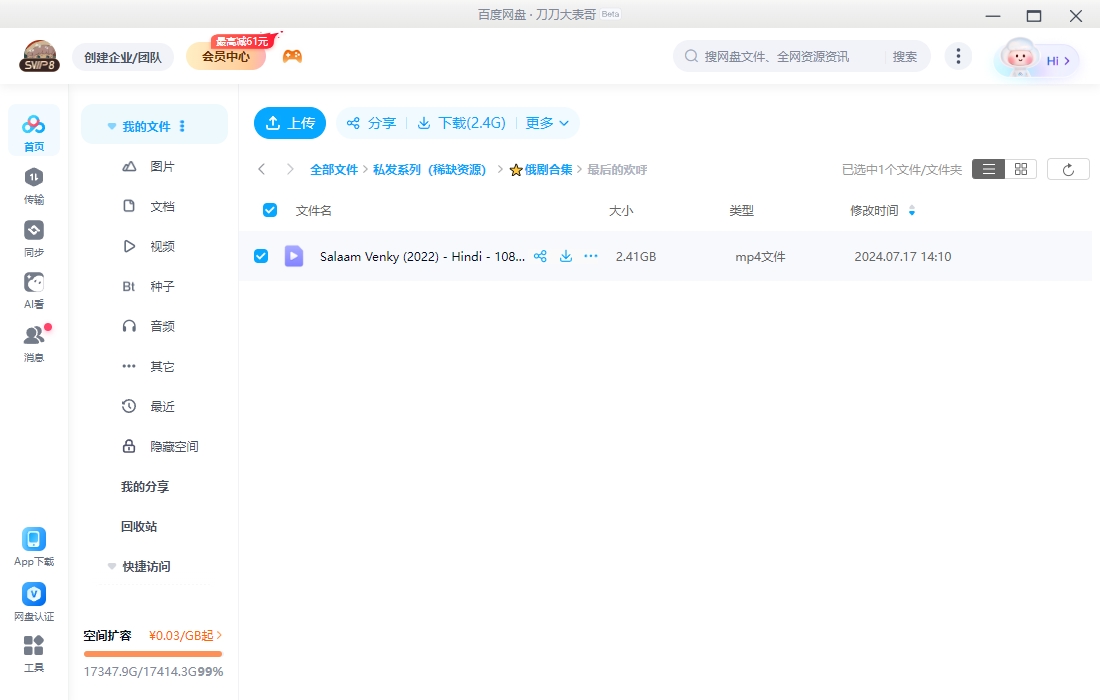Open the Transfer (传输) sidebar icon
Screen dimensions: 1100x700
pos(34,185)
